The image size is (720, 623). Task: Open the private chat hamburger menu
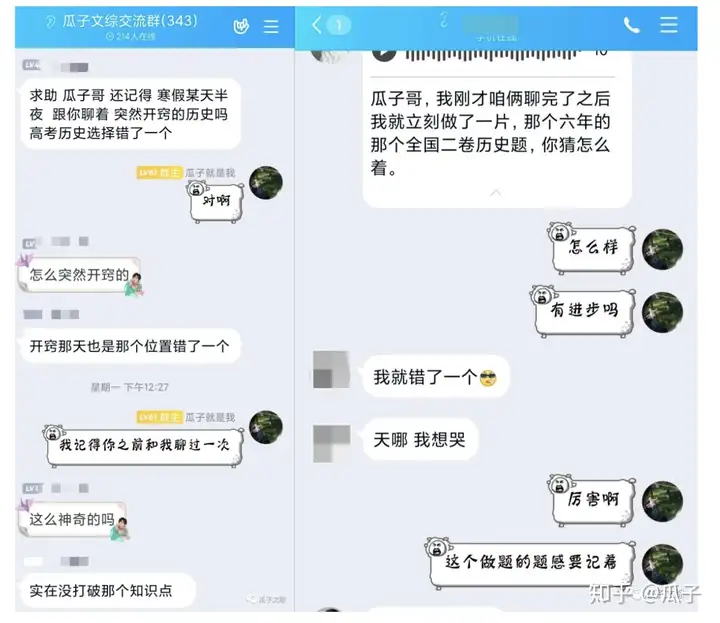[x=669, y=25]
